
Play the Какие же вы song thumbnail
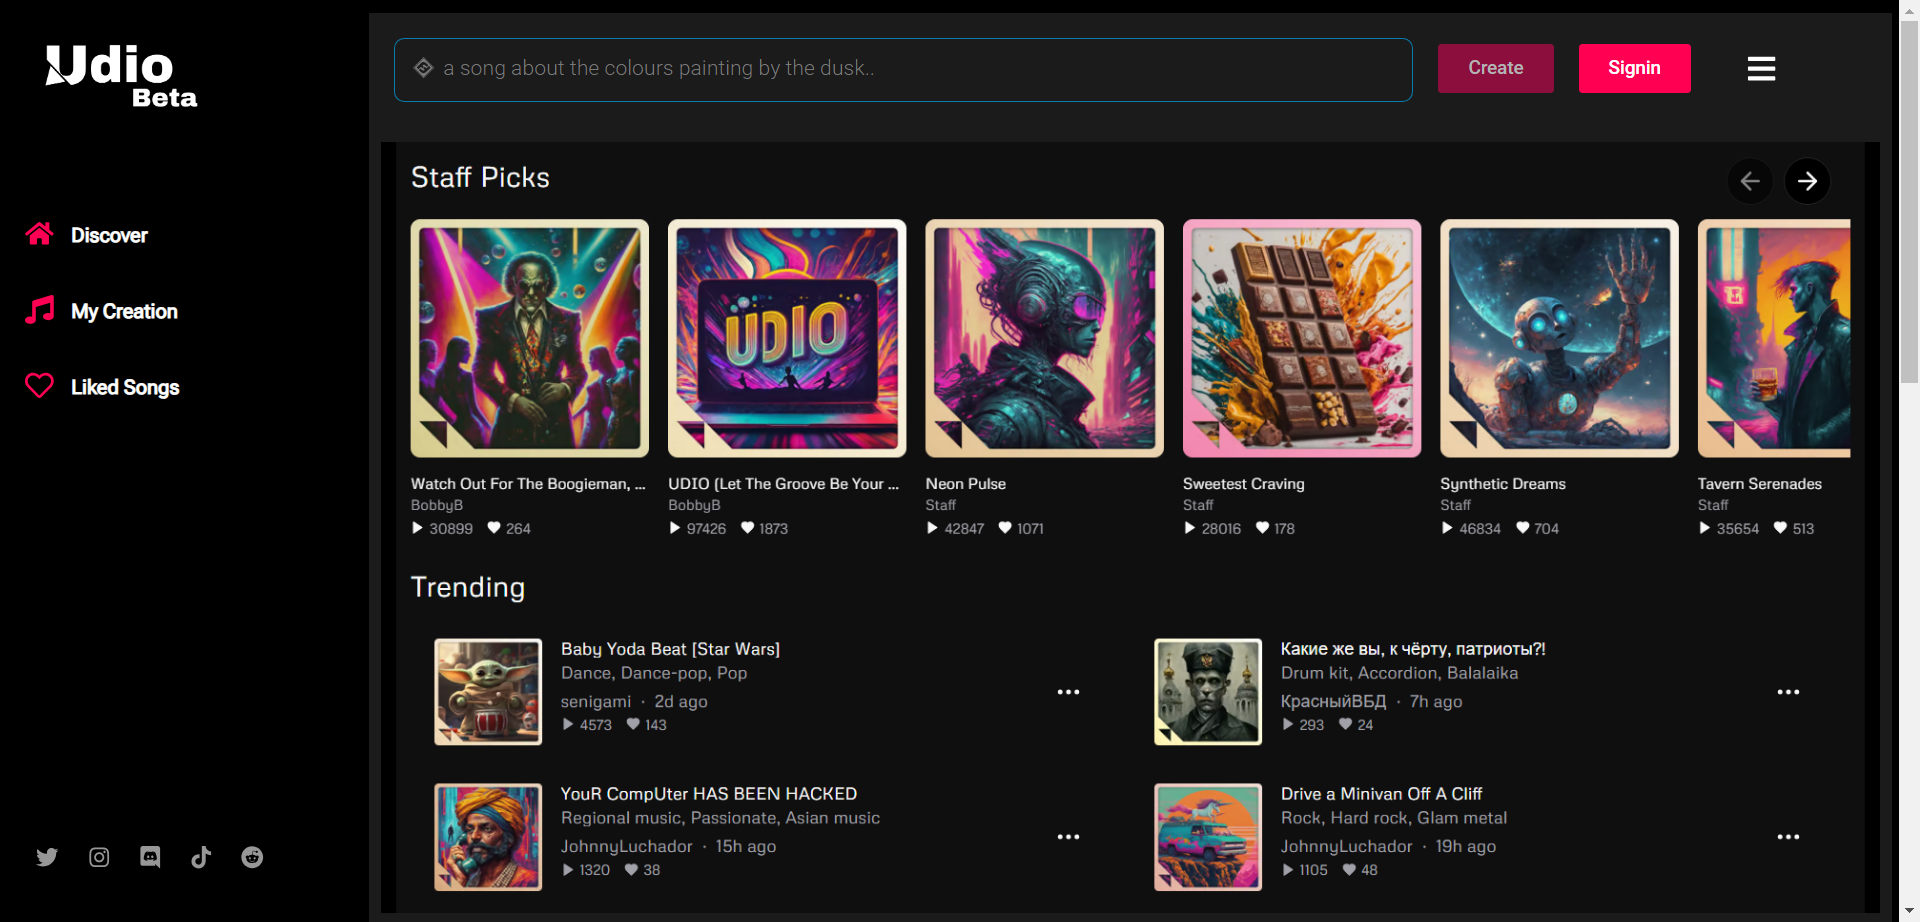[x=1208, y=692]
